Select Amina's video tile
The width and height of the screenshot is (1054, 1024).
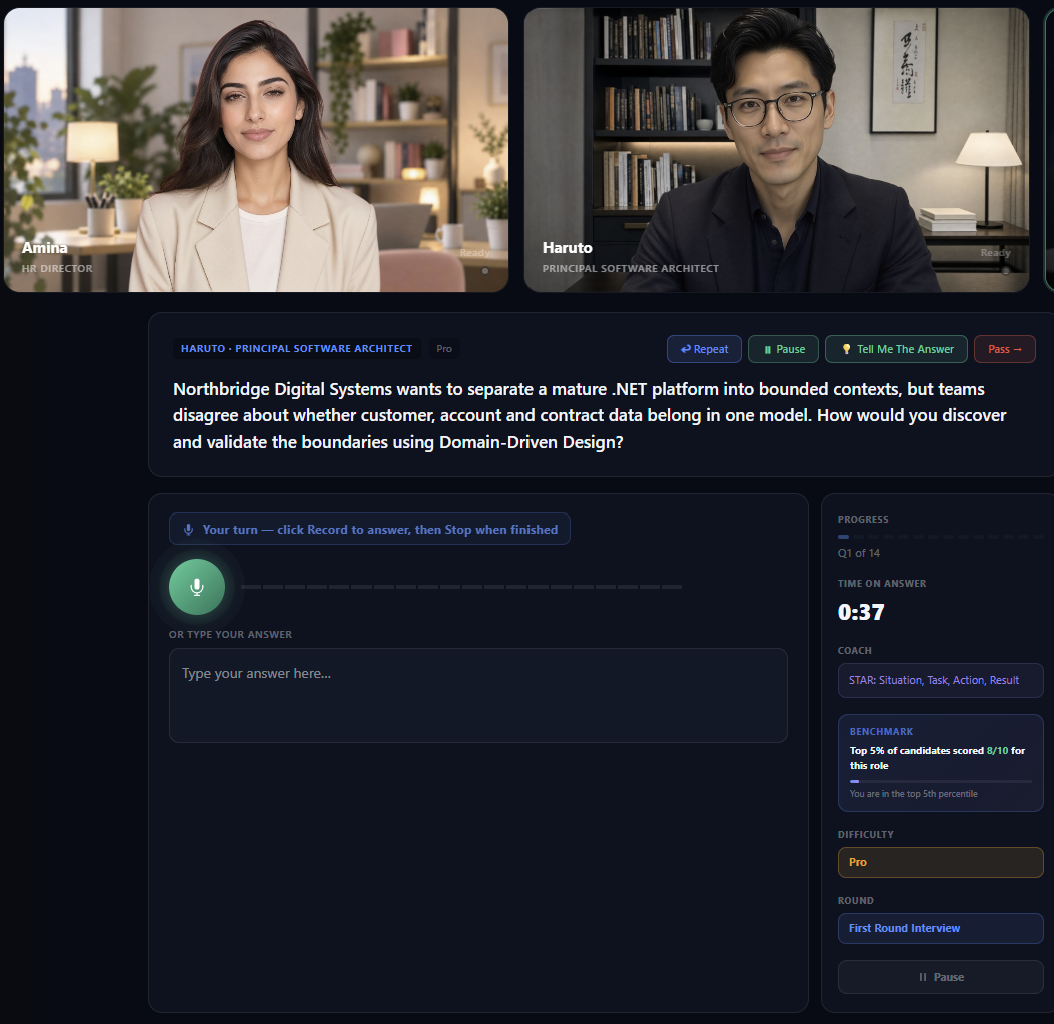click(x=255, y=150)
